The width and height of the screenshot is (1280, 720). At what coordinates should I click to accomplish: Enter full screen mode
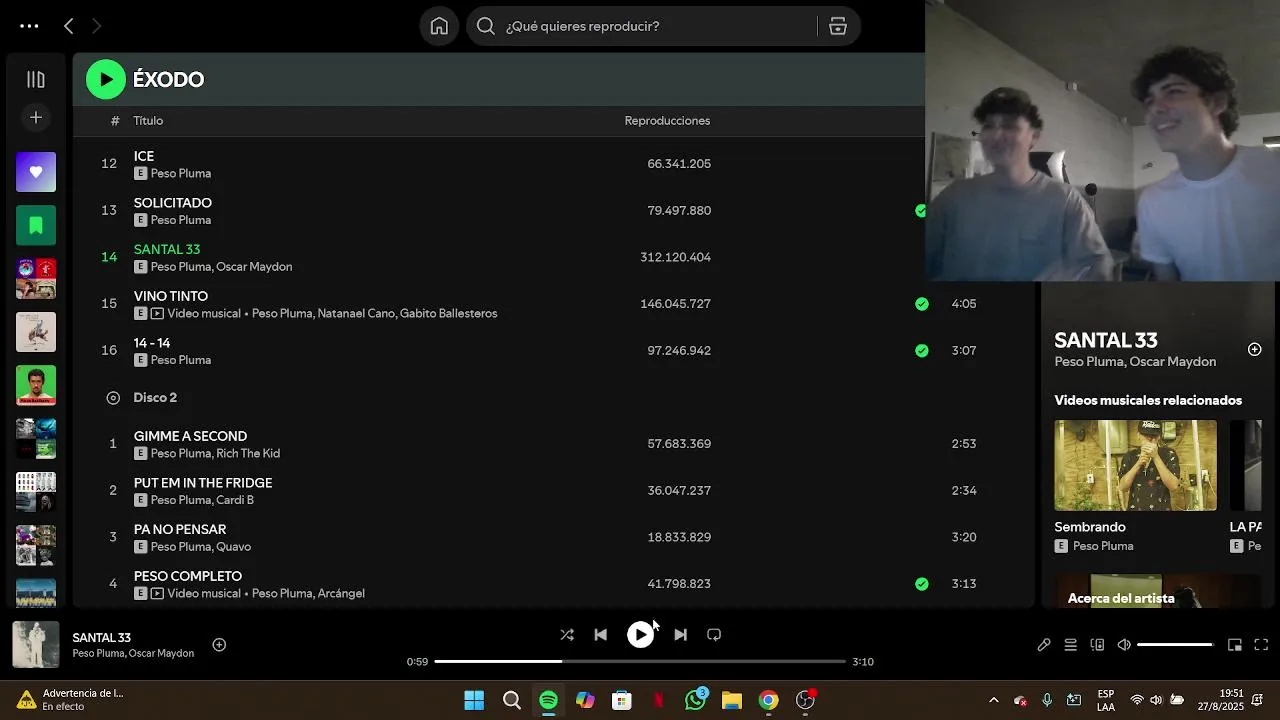coord(1261,645)
